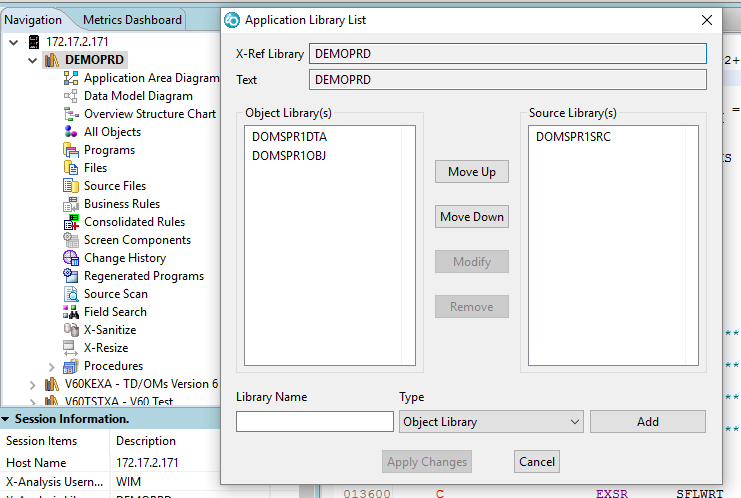This screenshot has width=741, height=498.
Task: Click the Data Model Diagram icon
Action: coord(71,96)
